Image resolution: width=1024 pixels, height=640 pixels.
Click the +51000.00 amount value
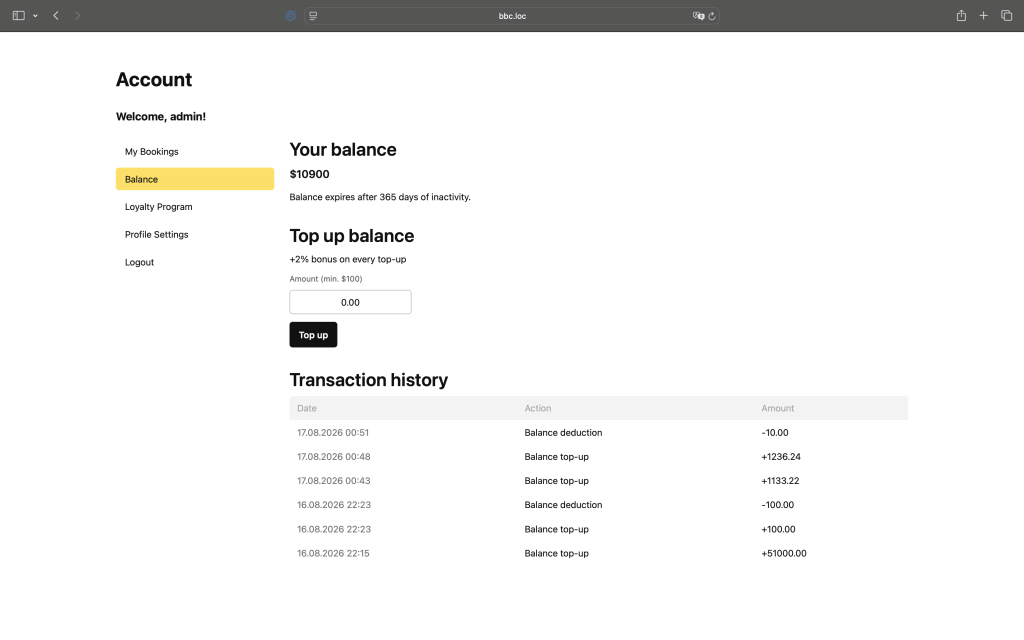(784, 553)
